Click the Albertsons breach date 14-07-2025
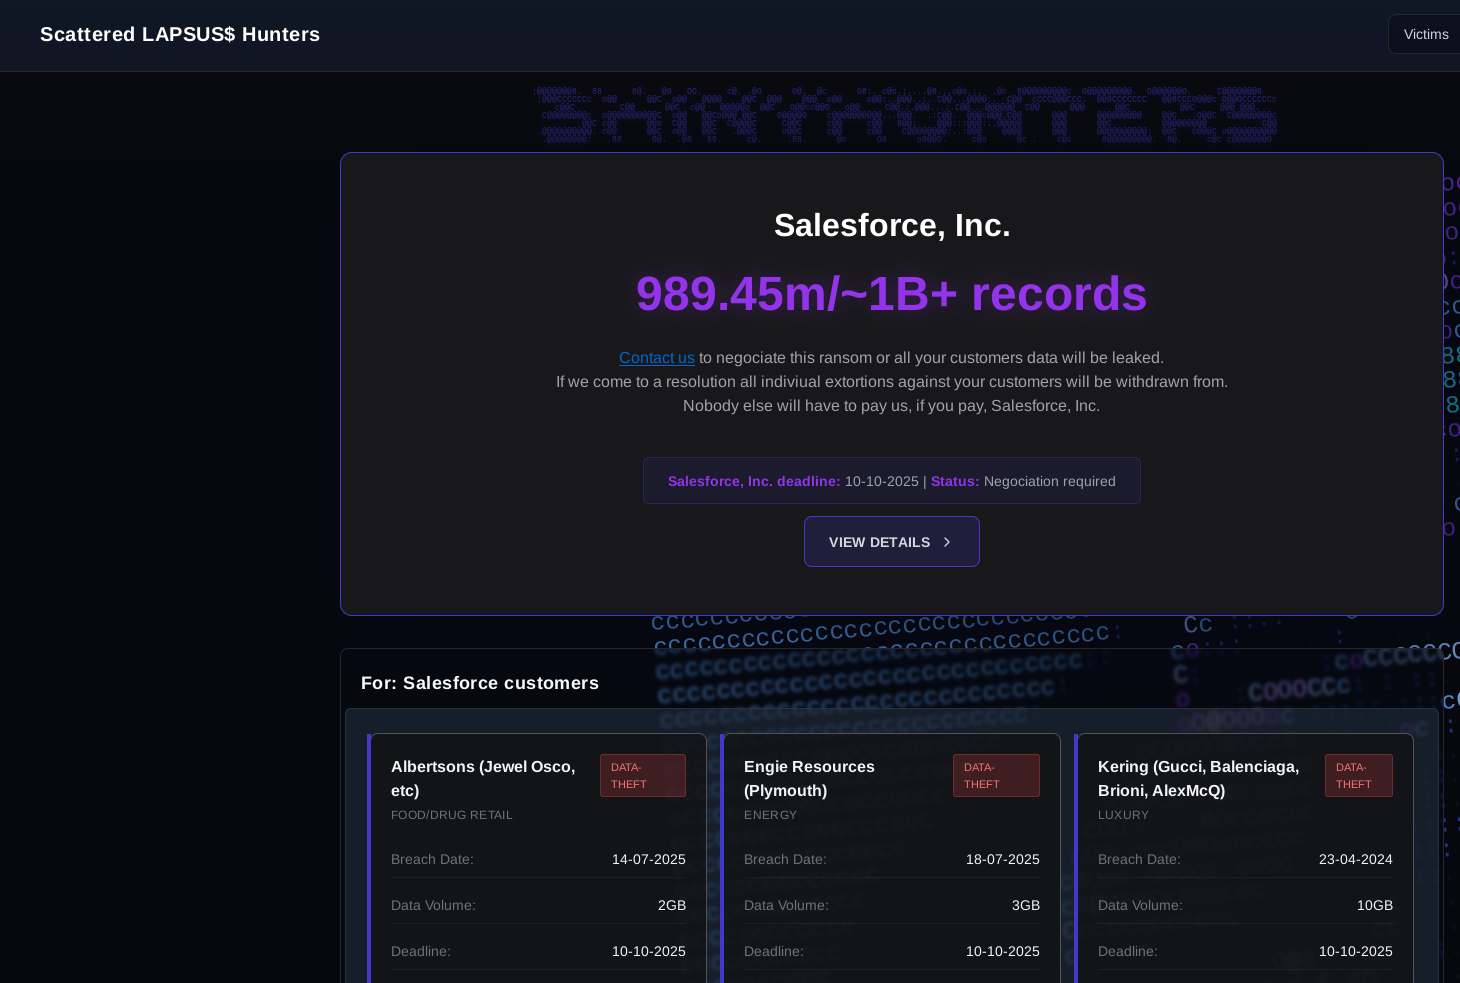1460x983 pixels. tap(648, 860)
